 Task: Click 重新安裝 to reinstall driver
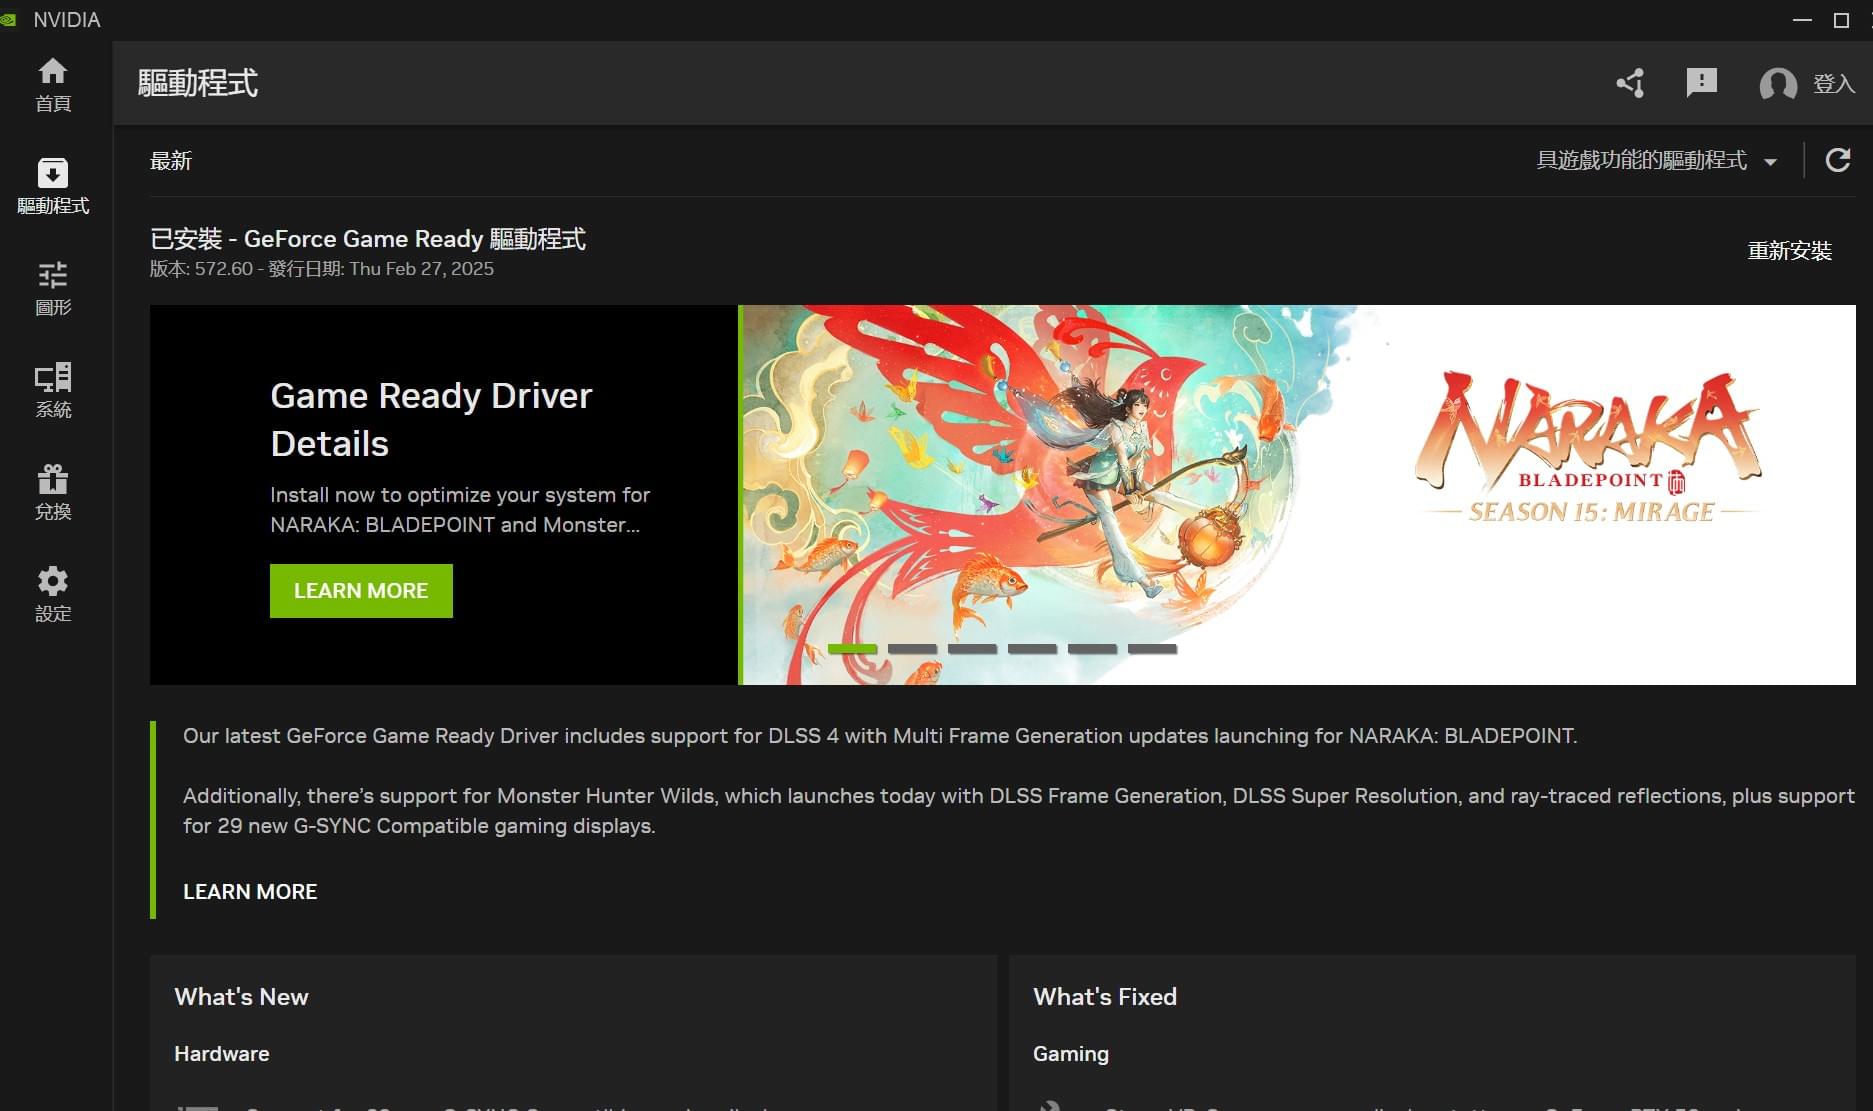point(1789,251)
